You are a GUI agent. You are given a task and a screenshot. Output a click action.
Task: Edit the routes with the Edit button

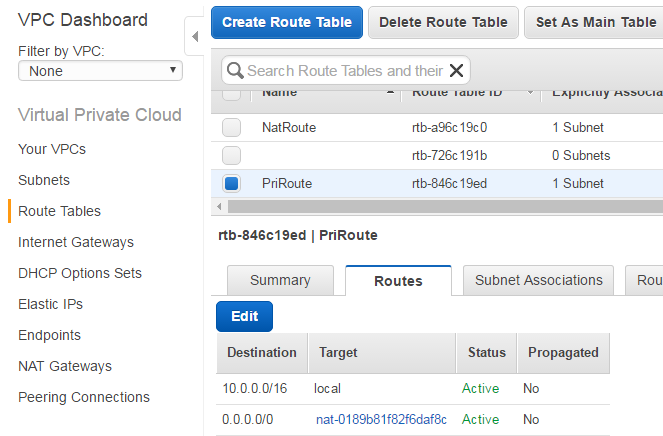click(244, 316)
